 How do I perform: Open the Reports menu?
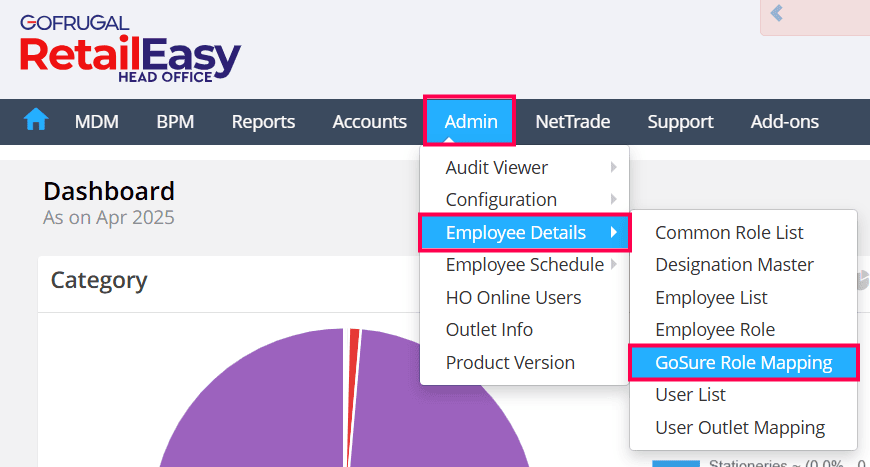pos(263,122)
